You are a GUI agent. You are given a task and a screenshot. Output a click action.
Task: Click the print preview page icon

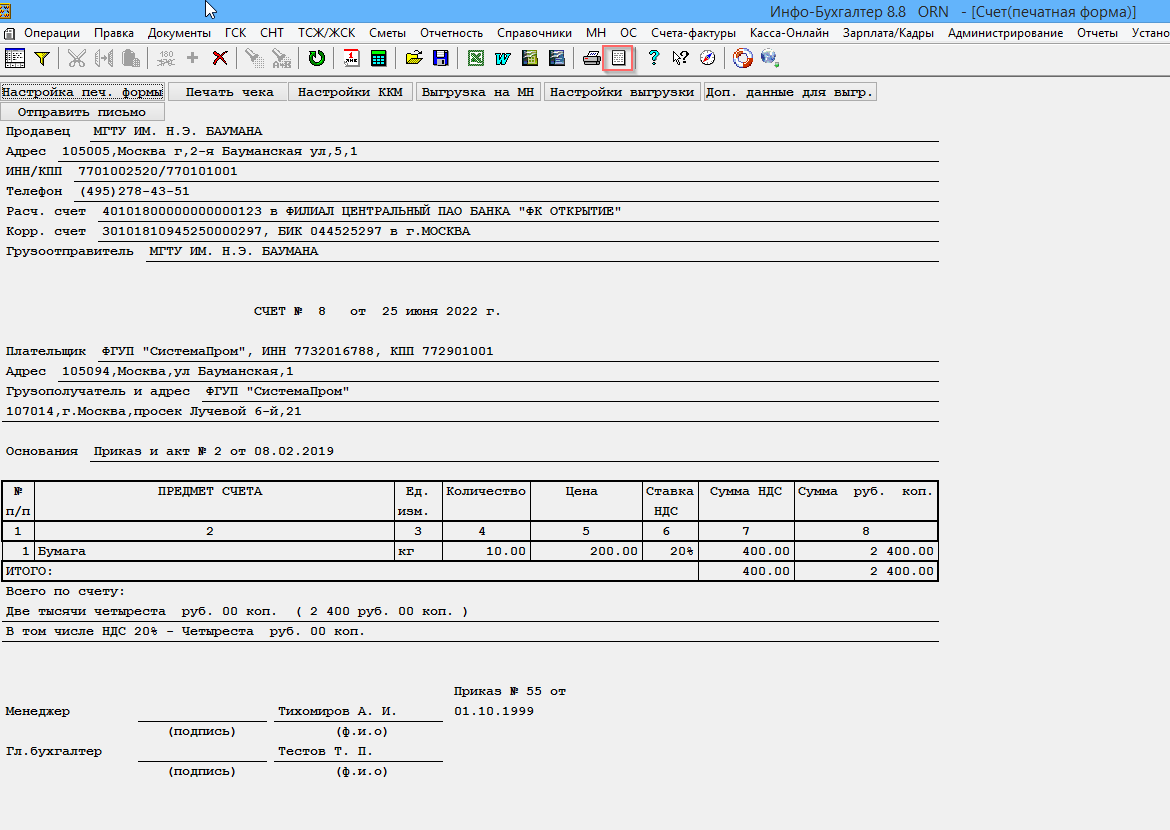coord(619,58)
